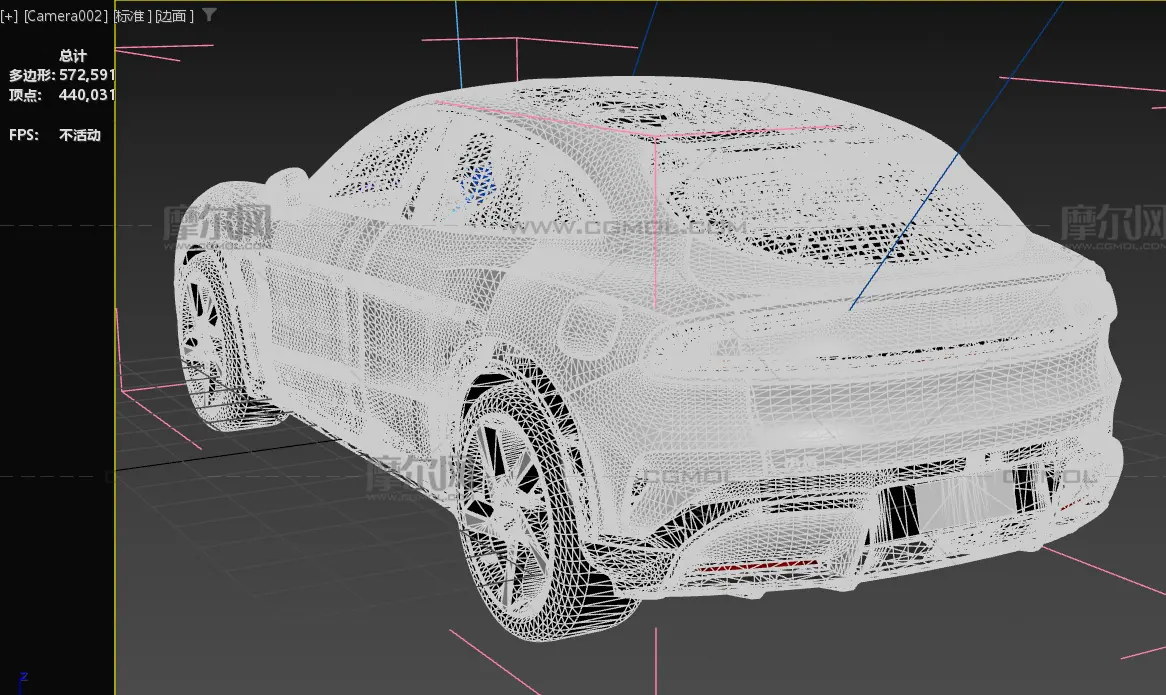Image resolution: width=1166 pixels, height=695 pixels.
Task: Open the Camera002 viewport view menu
Action: click(x=65, y=16)
